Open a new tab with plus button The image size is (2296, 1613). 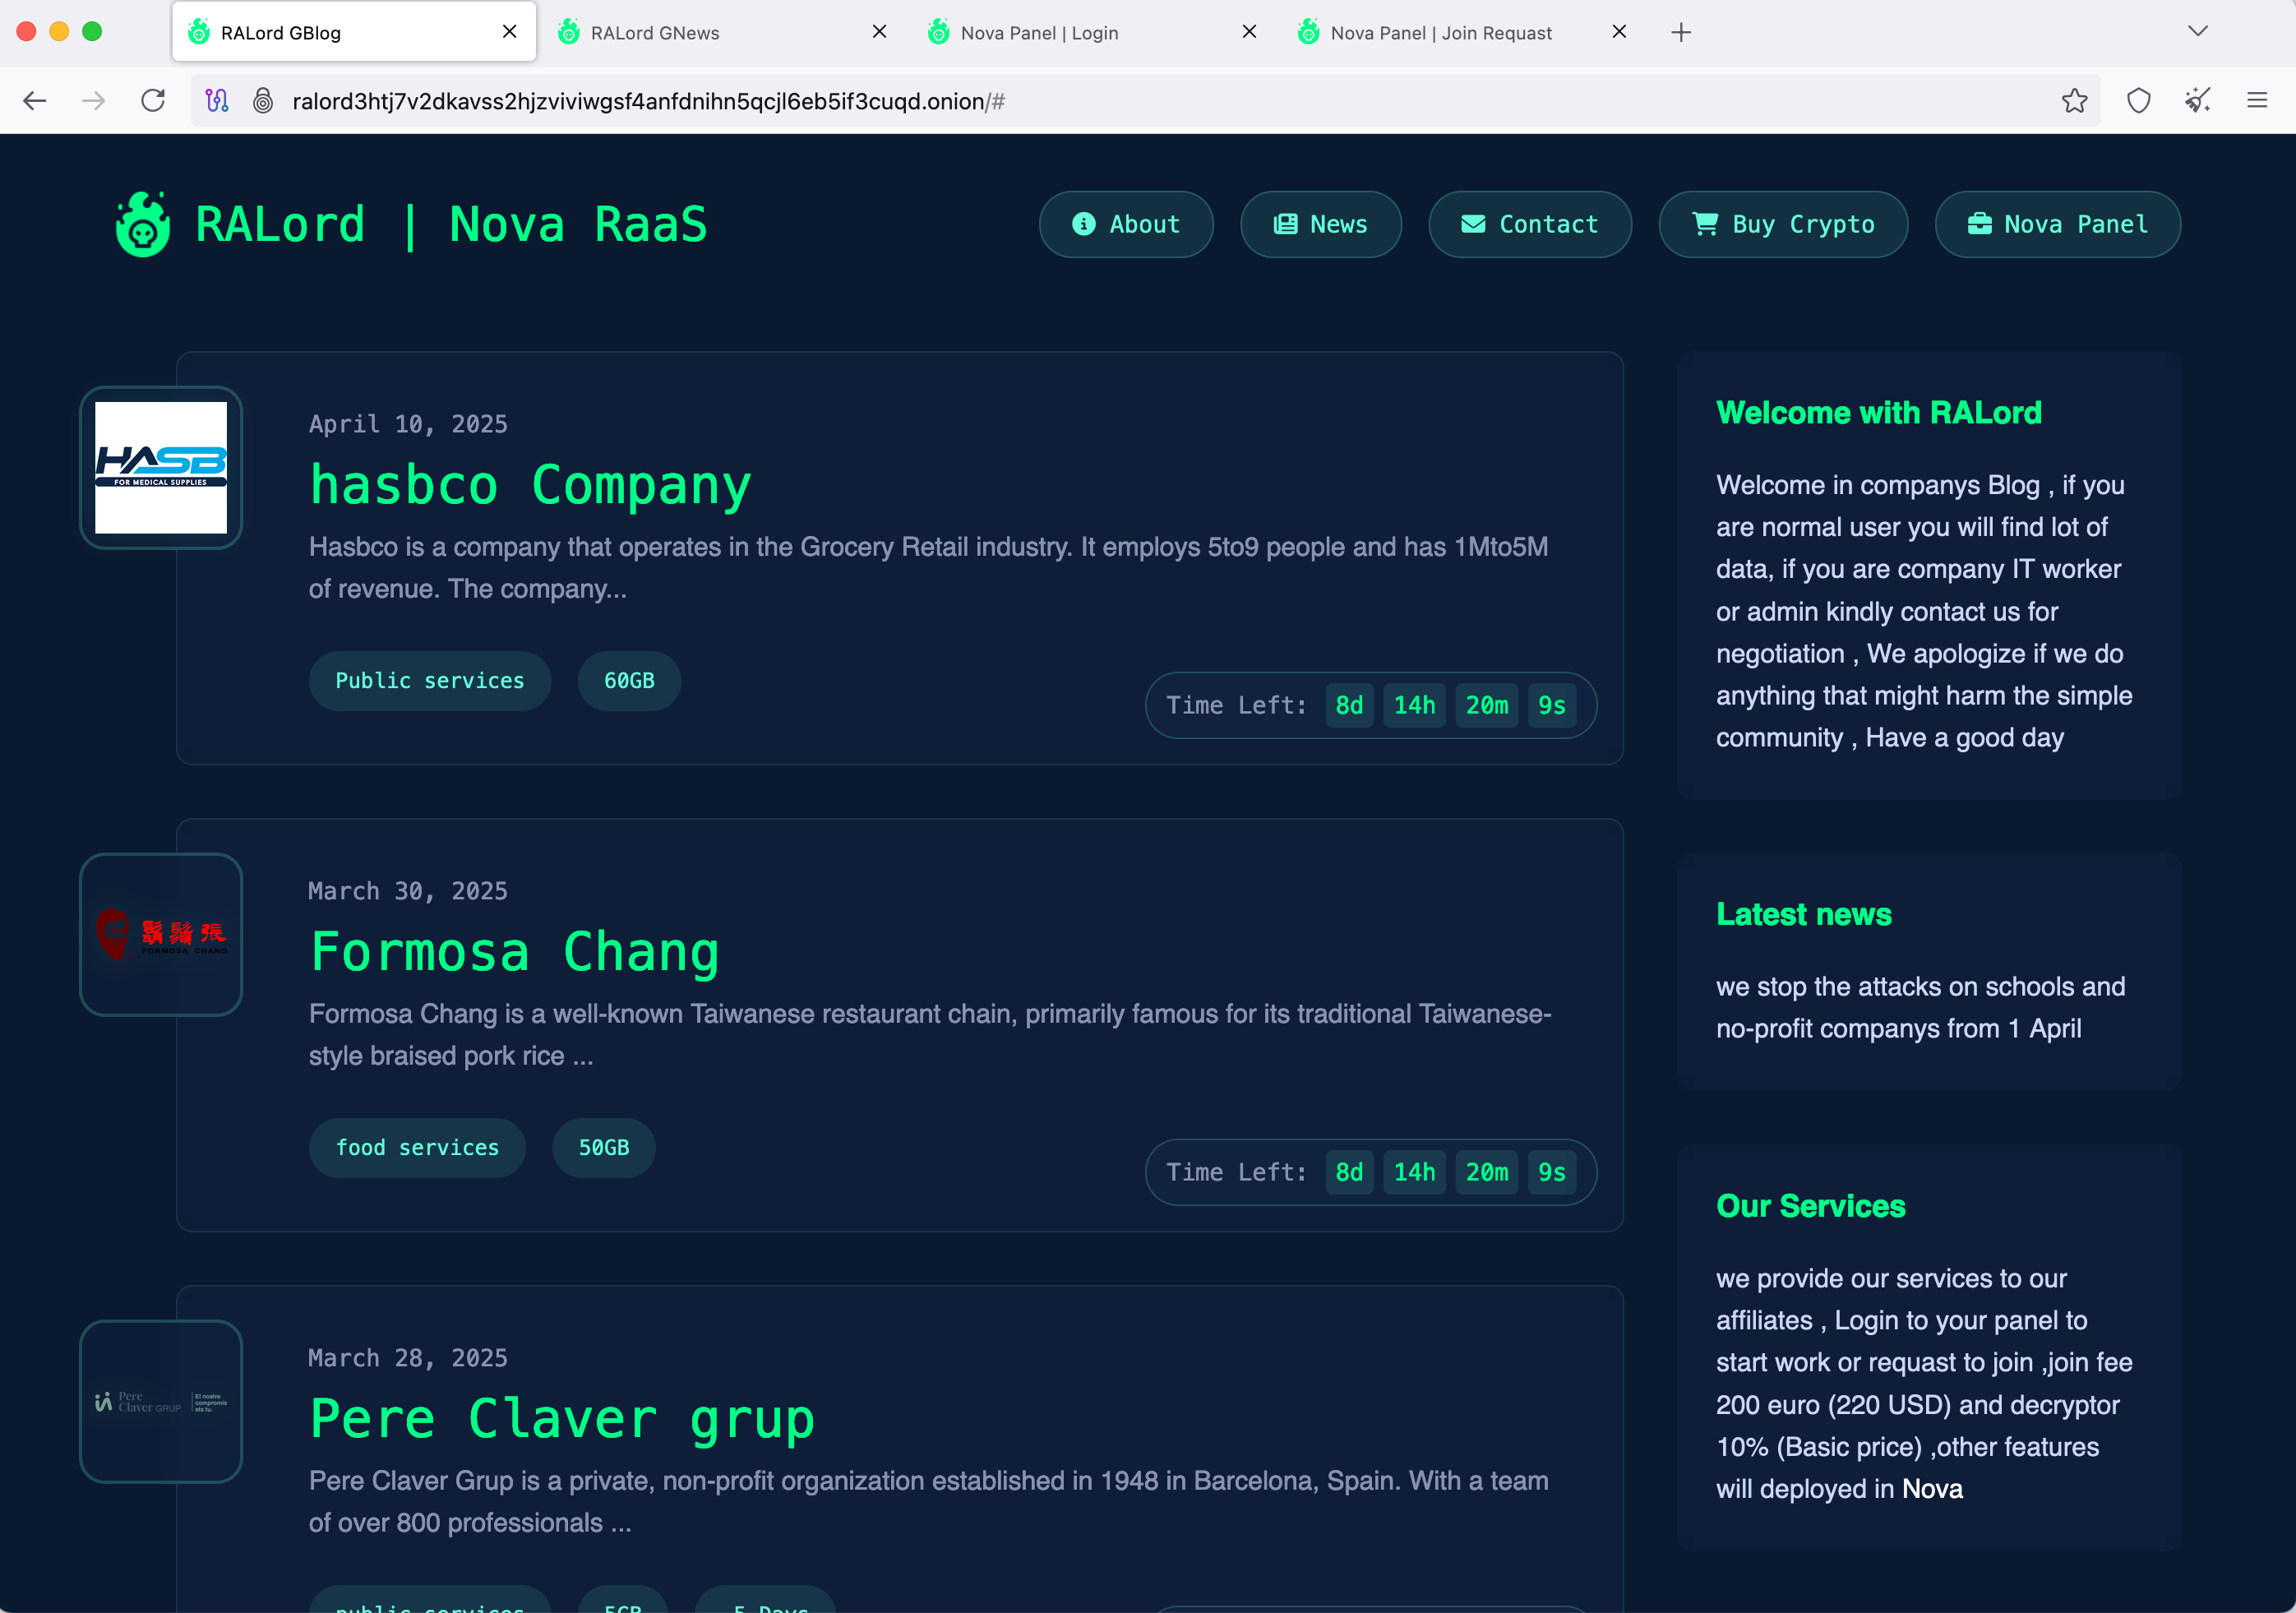(1681, 33)
